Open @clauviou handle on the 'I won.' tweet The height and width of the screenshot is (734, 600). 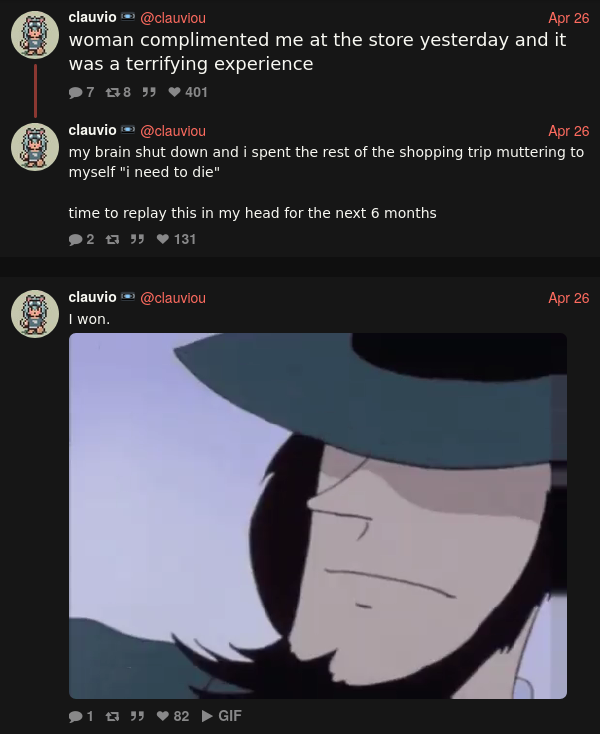[173, 298]
